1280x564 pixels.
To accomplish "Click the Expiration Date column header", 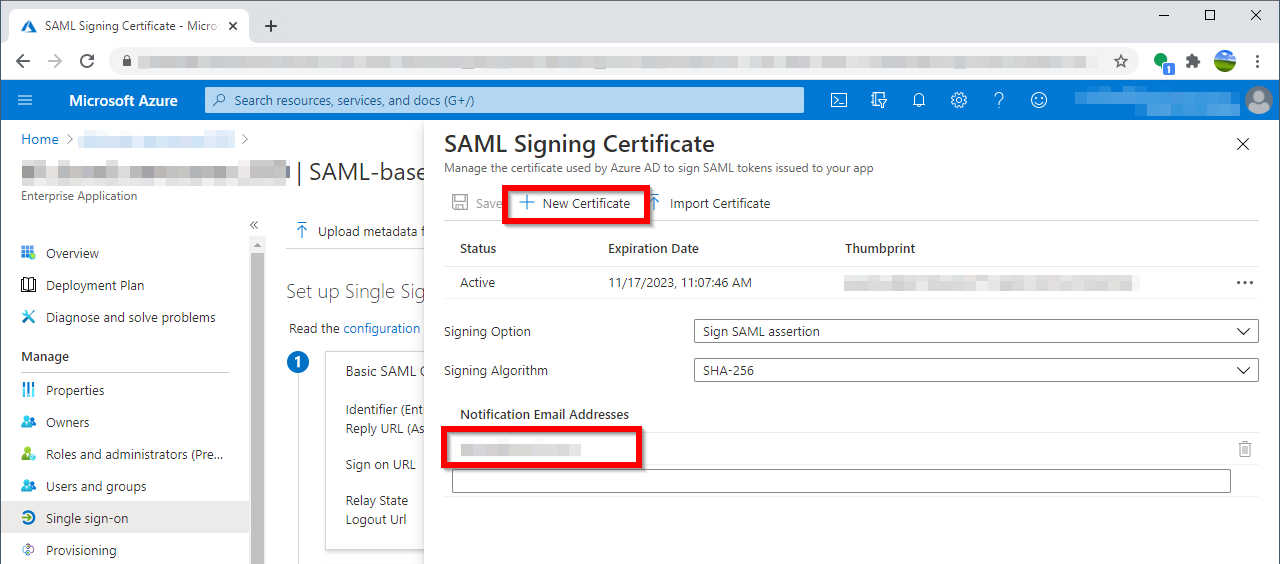I will [x=653, y=248].
